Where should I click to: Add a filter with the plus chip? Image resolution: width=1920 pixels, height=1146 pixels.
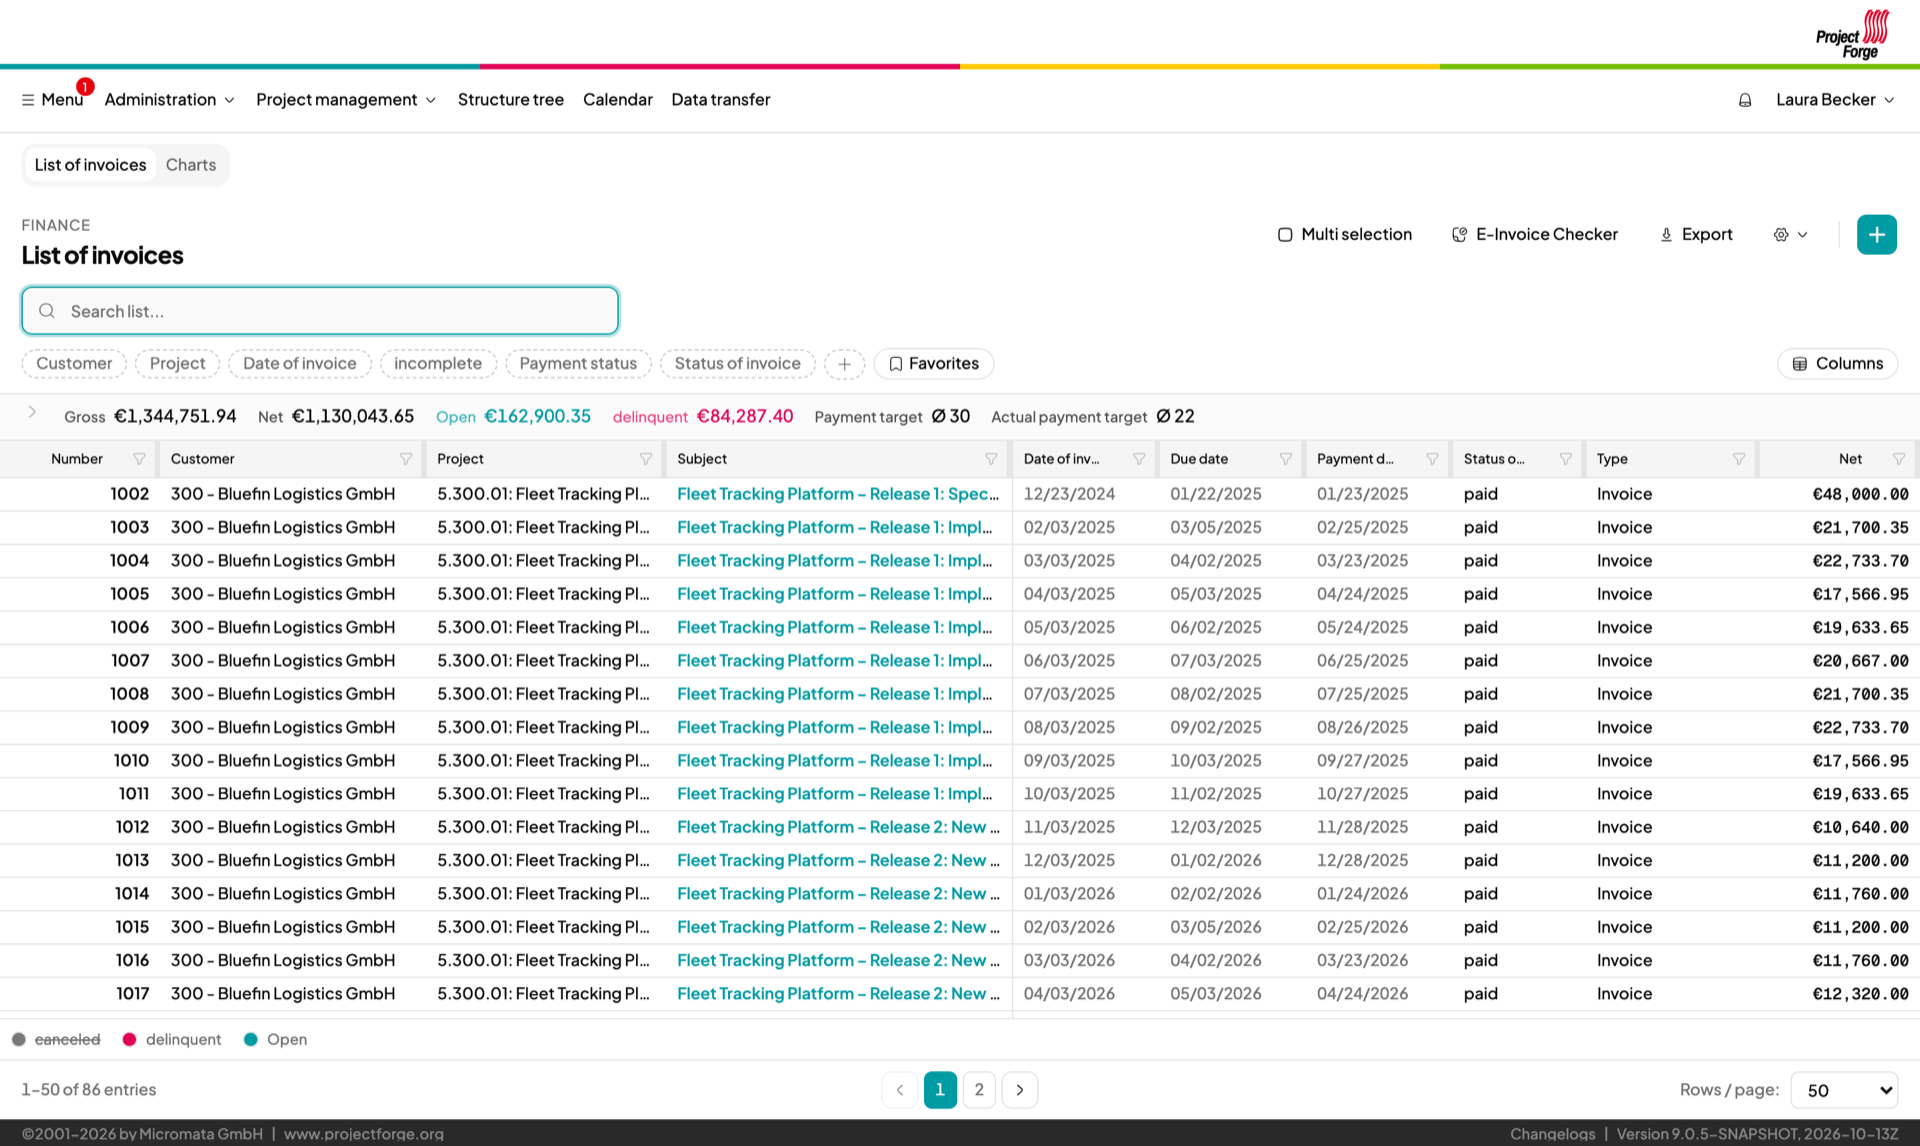pyautogui.click(x=845, y=364)
